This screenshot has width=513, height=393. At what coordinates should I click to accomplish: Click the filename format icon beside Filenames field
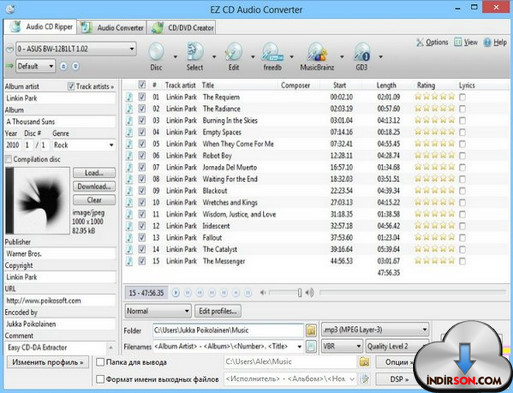point(311,346)
